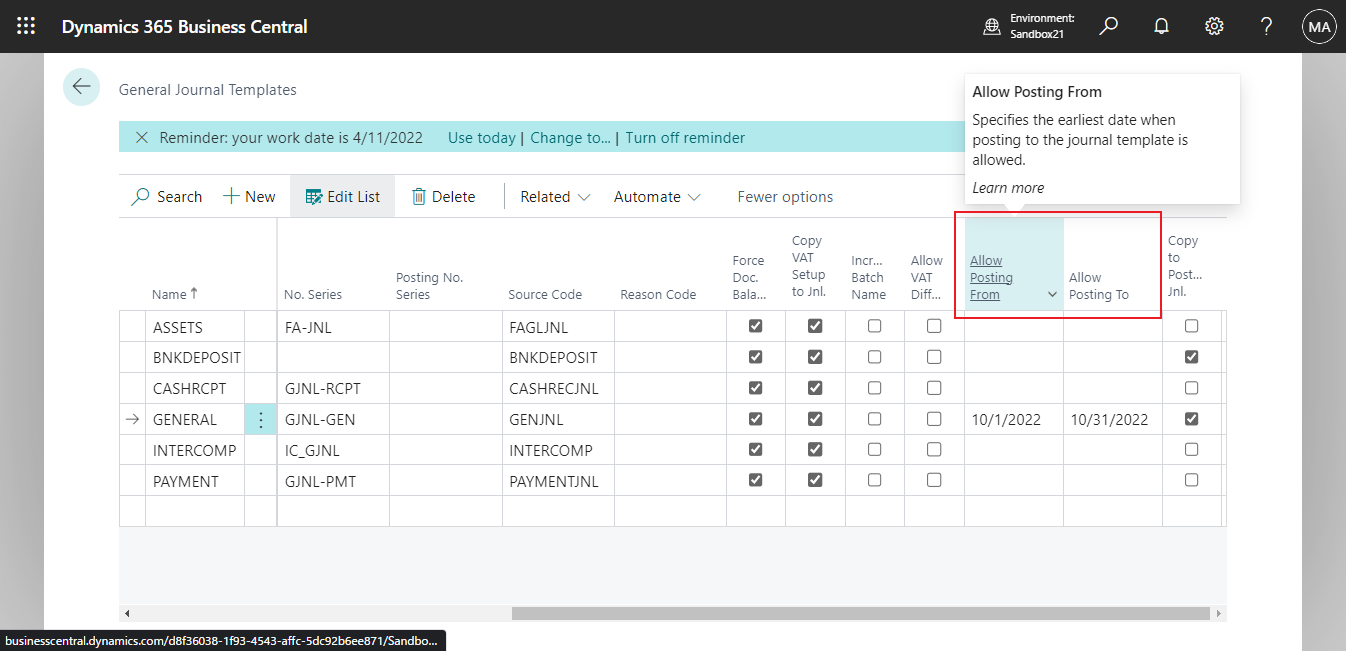Uncheck Copy VAT Setup for the GENERAL row

point(815,419)
